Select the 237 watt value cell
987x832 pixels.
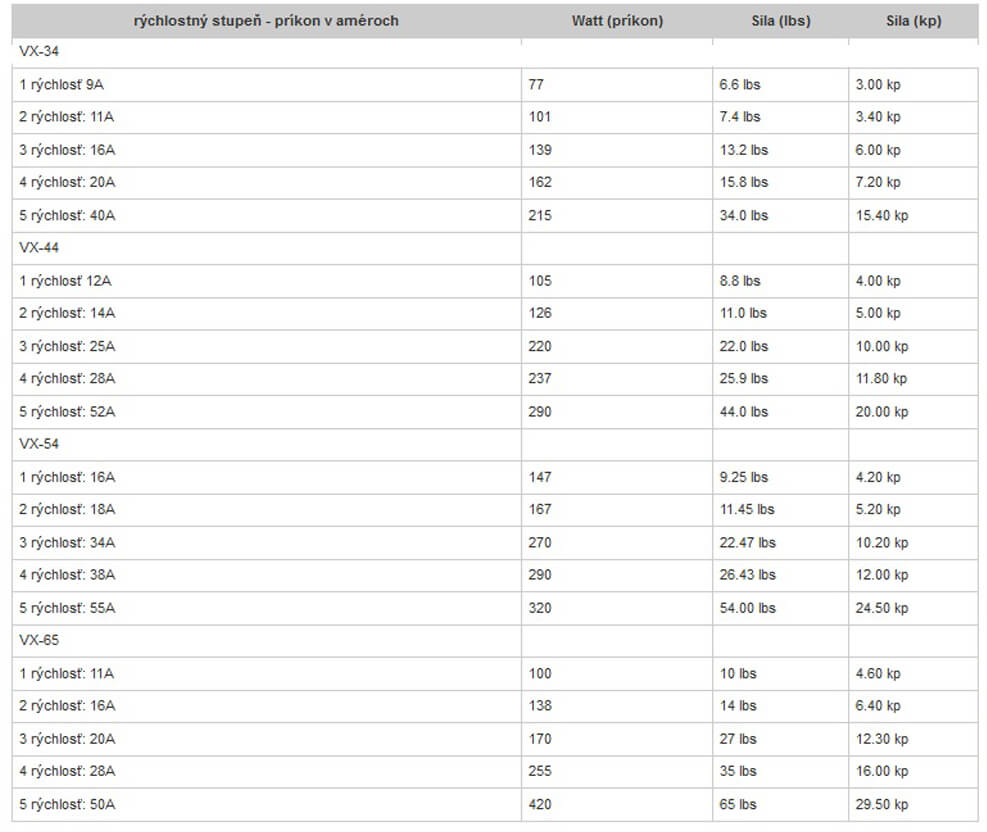click(x=540, y=378)
